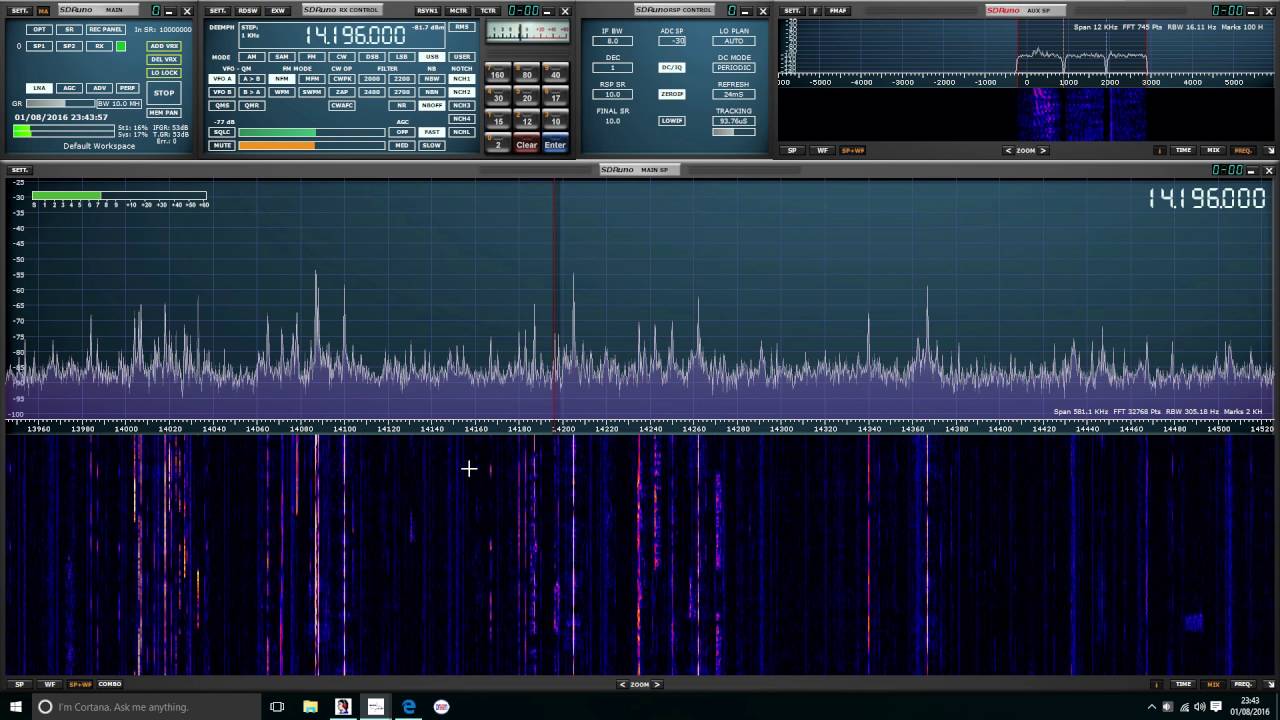Click the Clear keypad button

coord(527,144)
